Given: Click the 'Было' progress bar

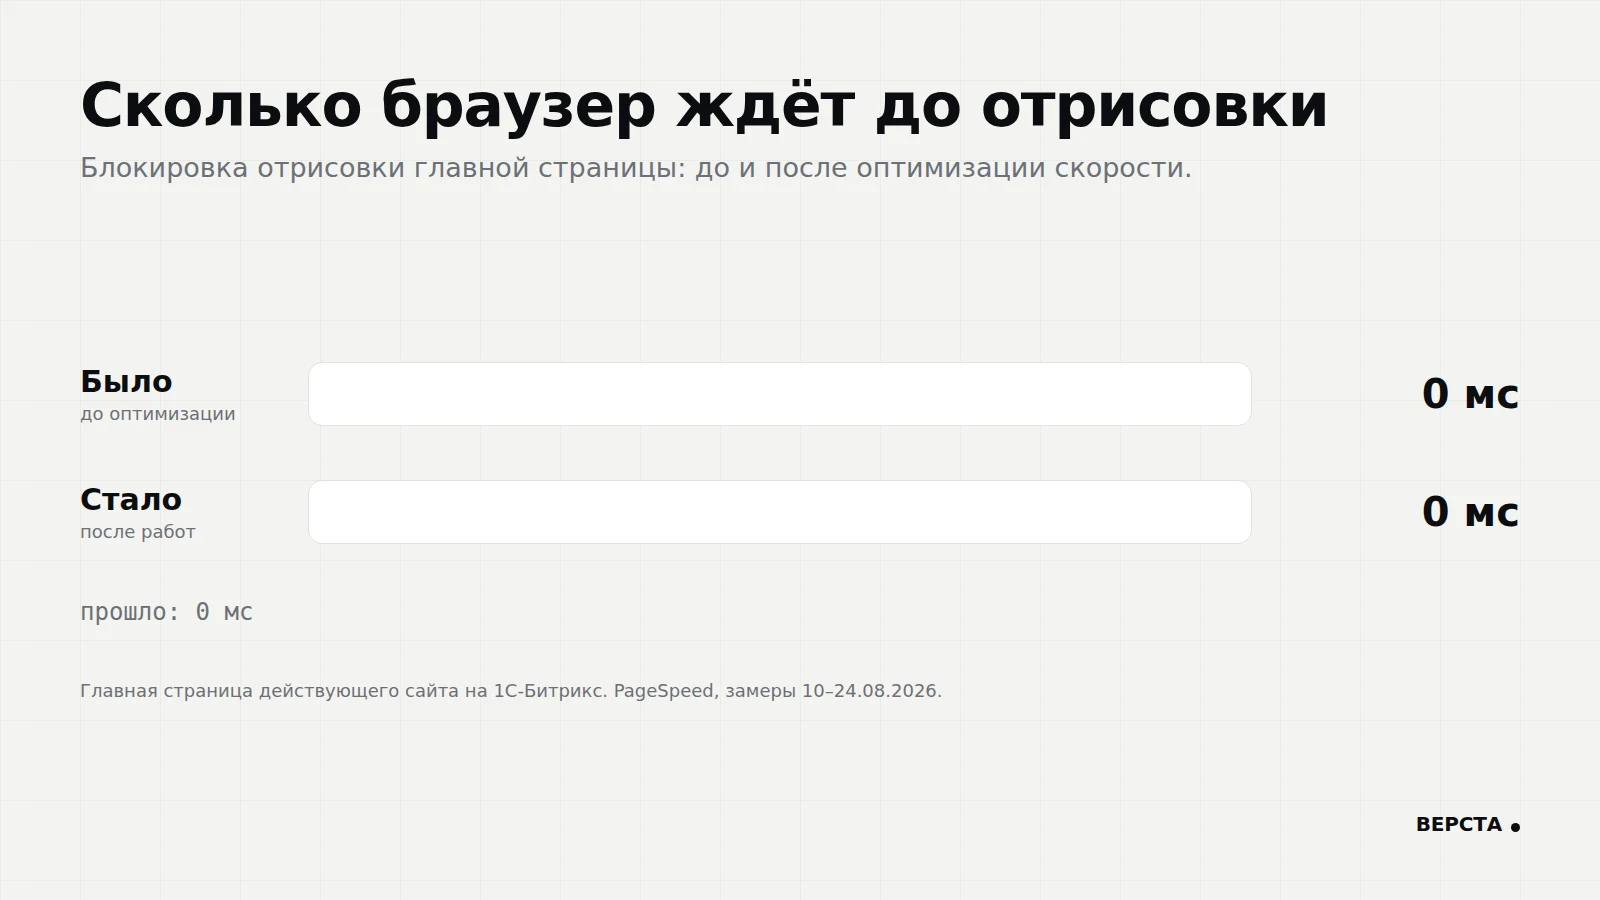Looking at the screenshot, I should (x=780, y=394).
